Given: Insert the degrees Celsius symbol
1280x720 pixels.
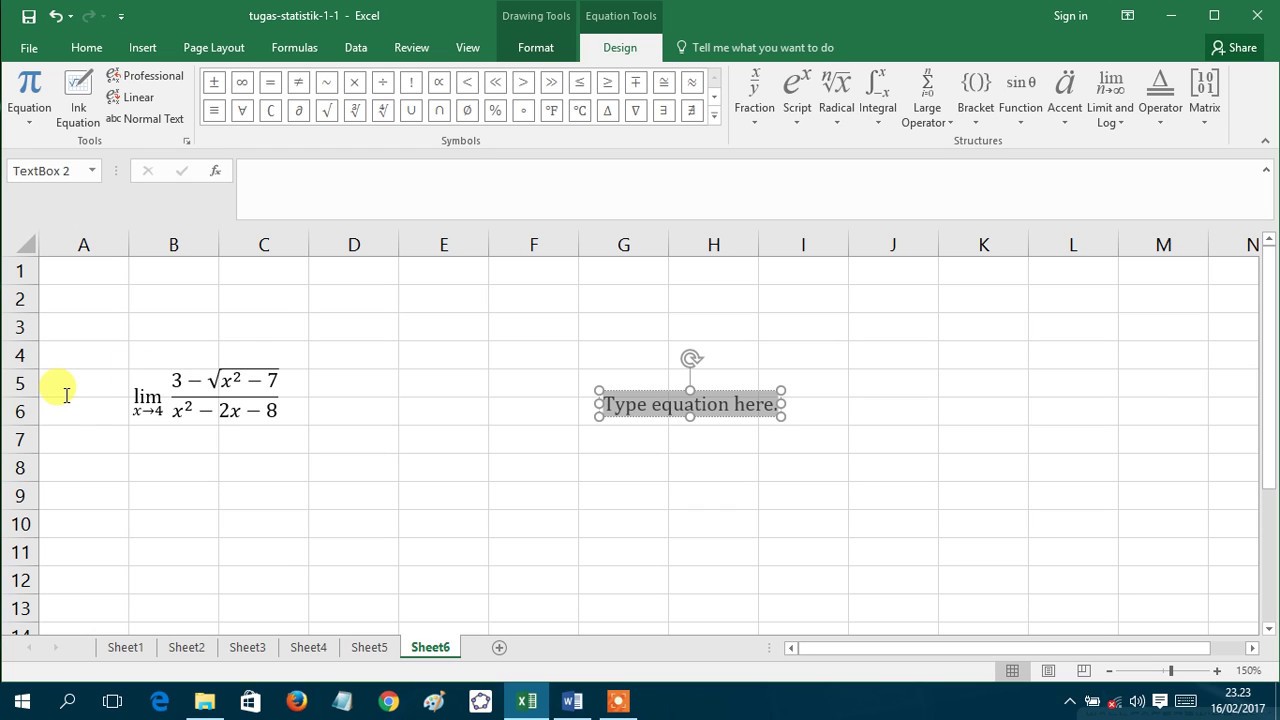Looking at the screenshot, I should coord(579,111).
